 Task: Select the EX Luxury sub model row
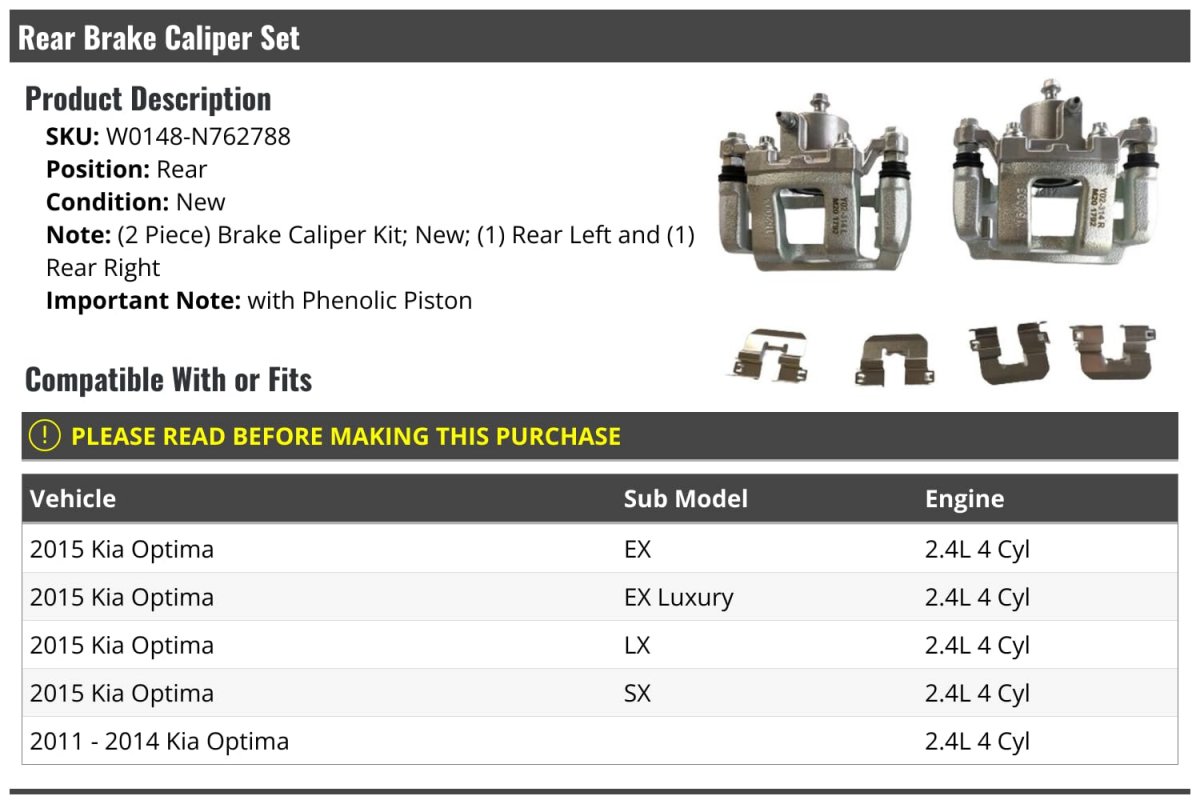pyautogui.click(x=600, y=597)
